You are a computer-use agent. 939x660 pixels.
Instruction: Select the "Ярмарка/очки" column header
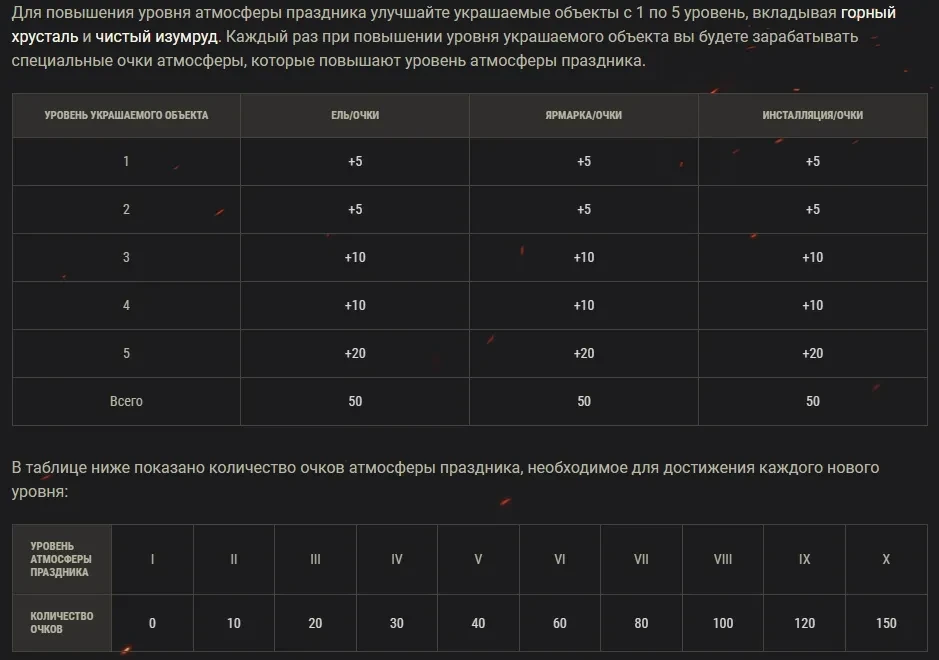pos(584,115)
